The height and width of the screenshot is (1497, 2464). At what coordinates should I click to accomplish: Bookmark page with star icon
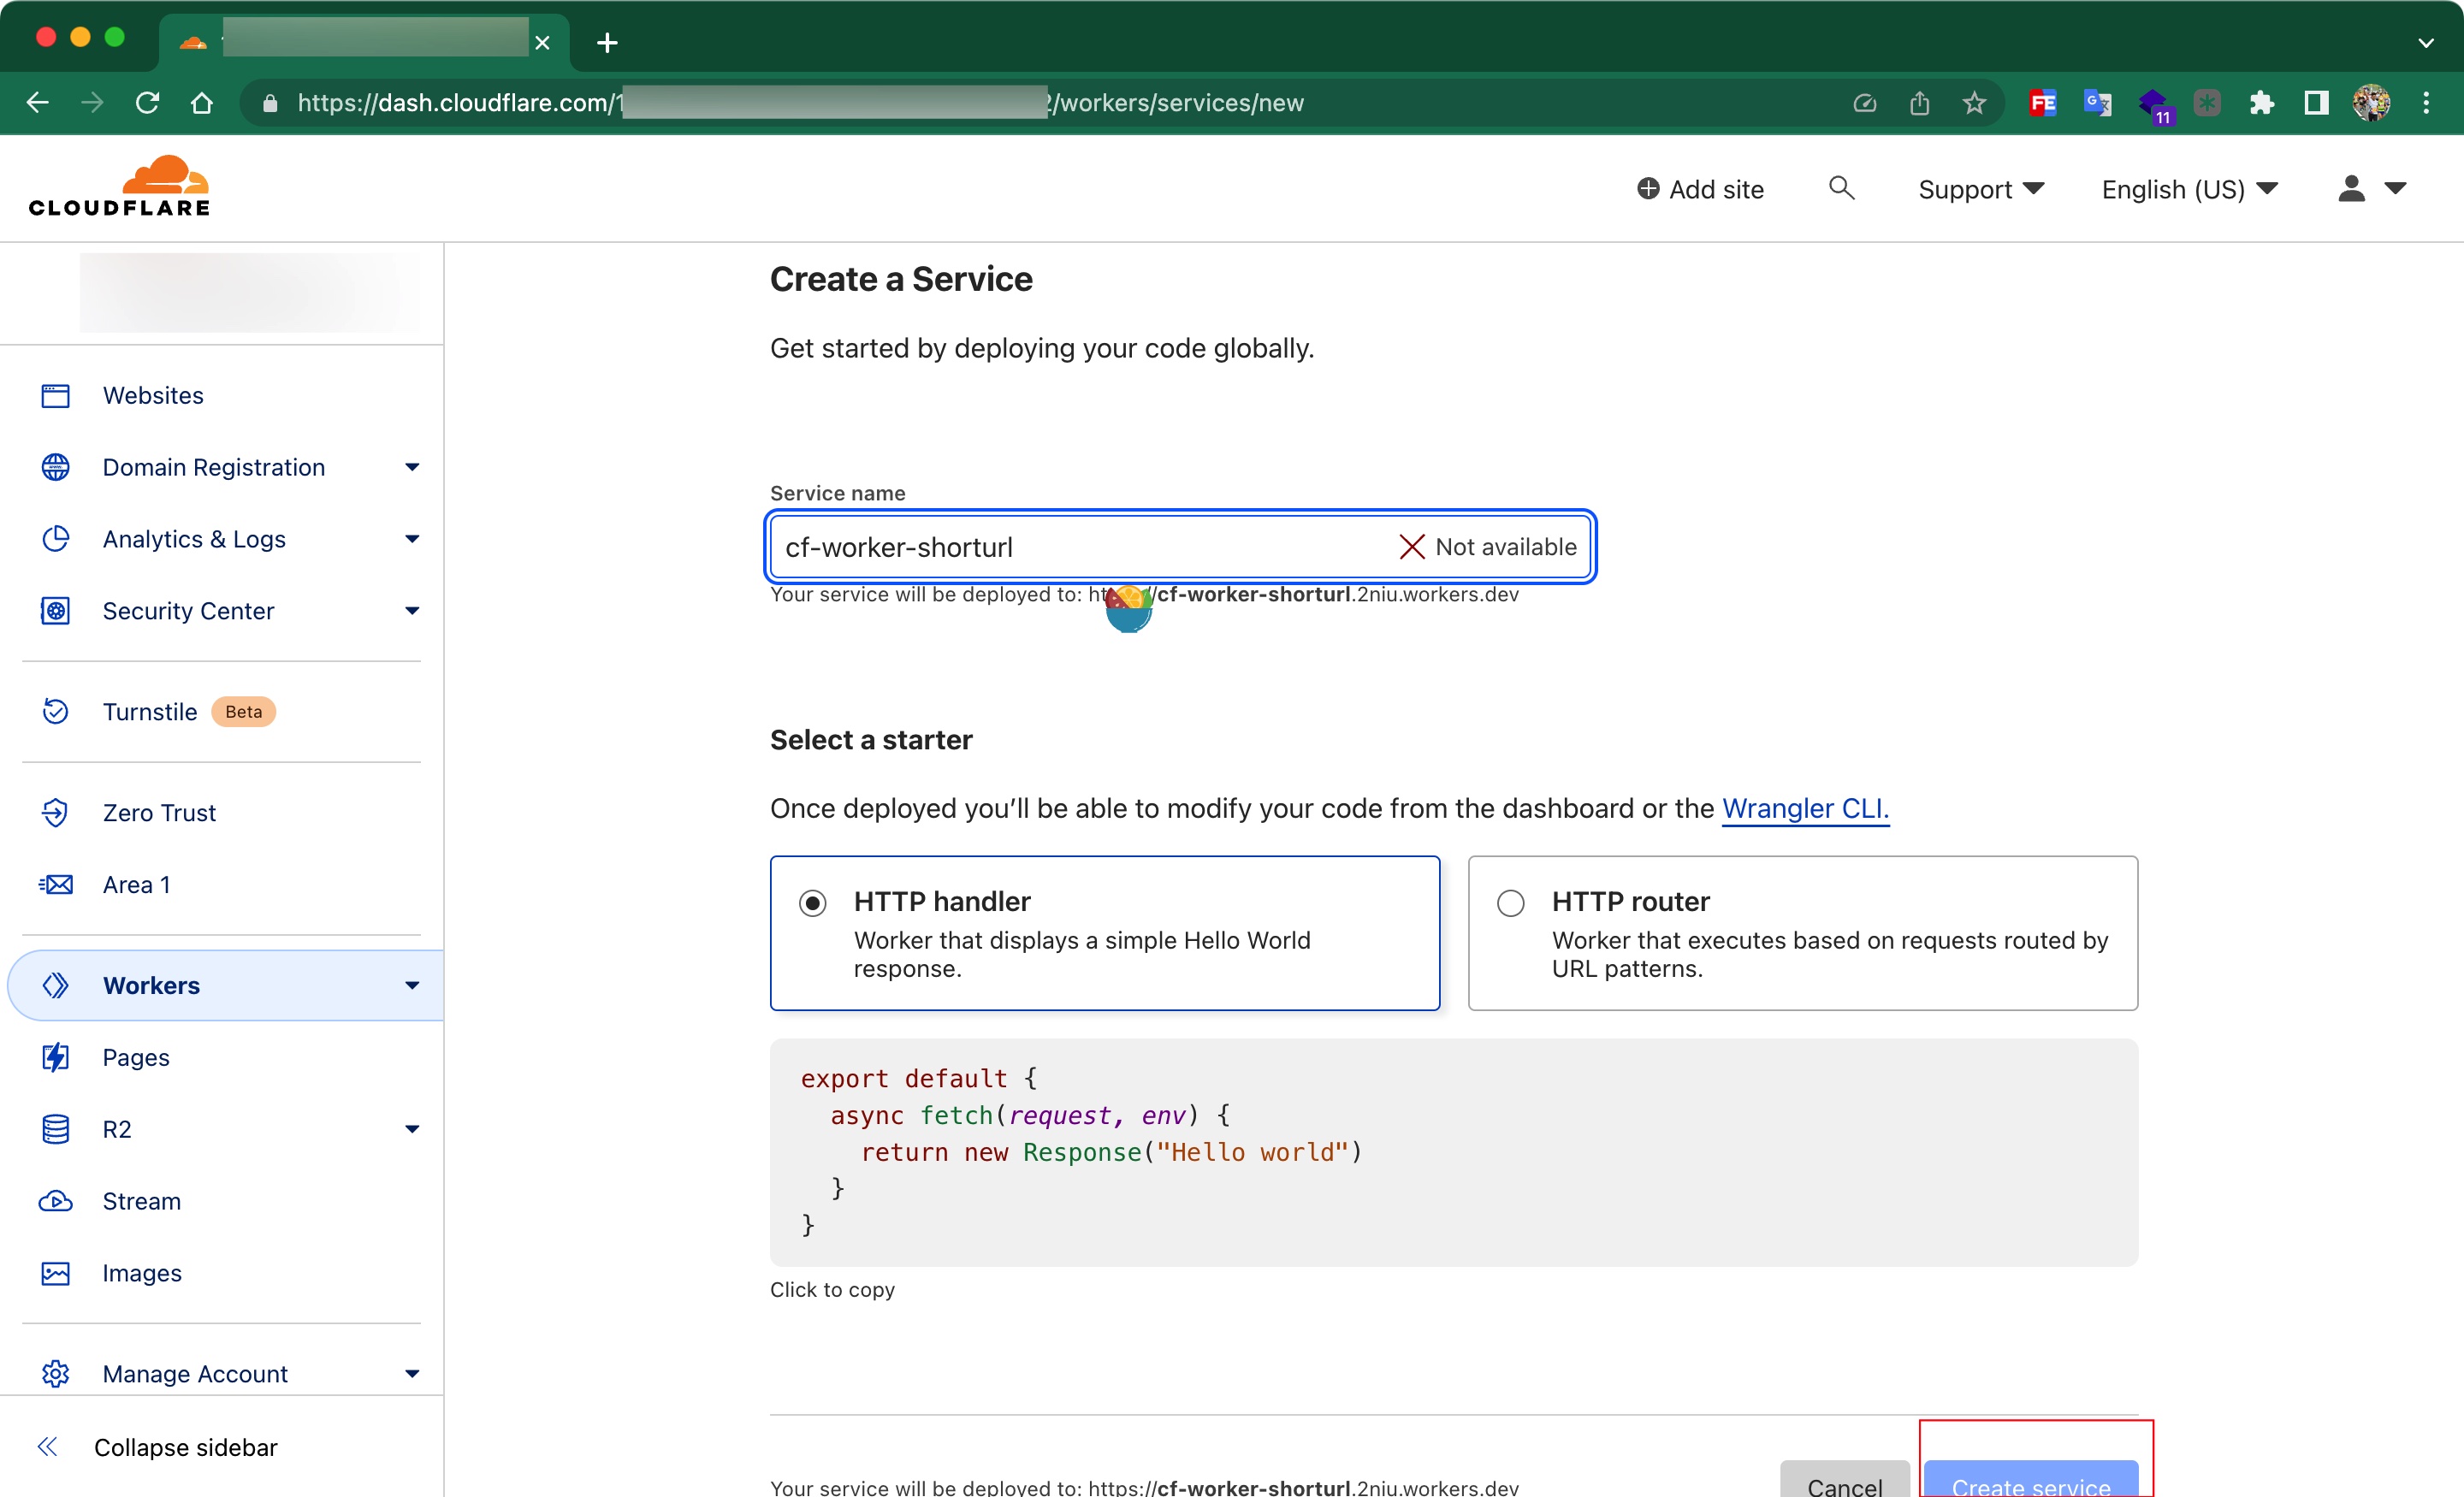1973,103
